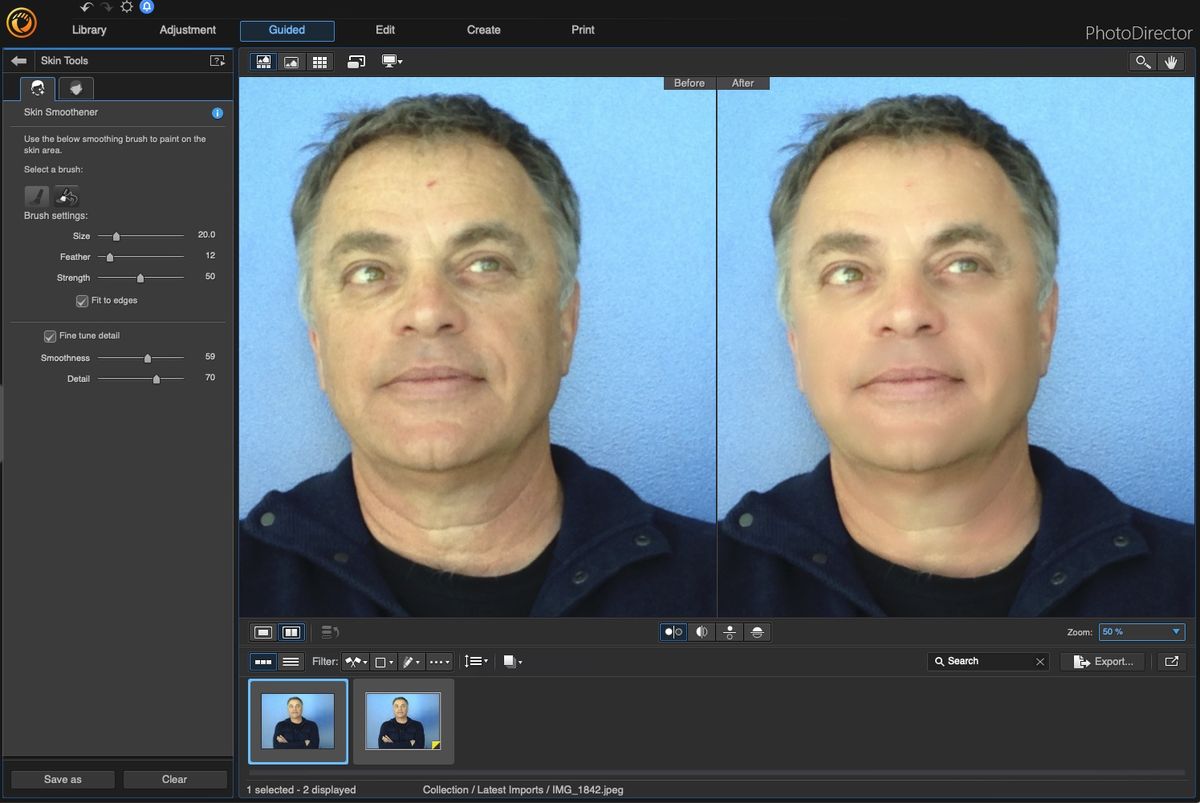Open the Export dialog
The height and width of the screenshot is (803, 1200).
[1102, 661]
